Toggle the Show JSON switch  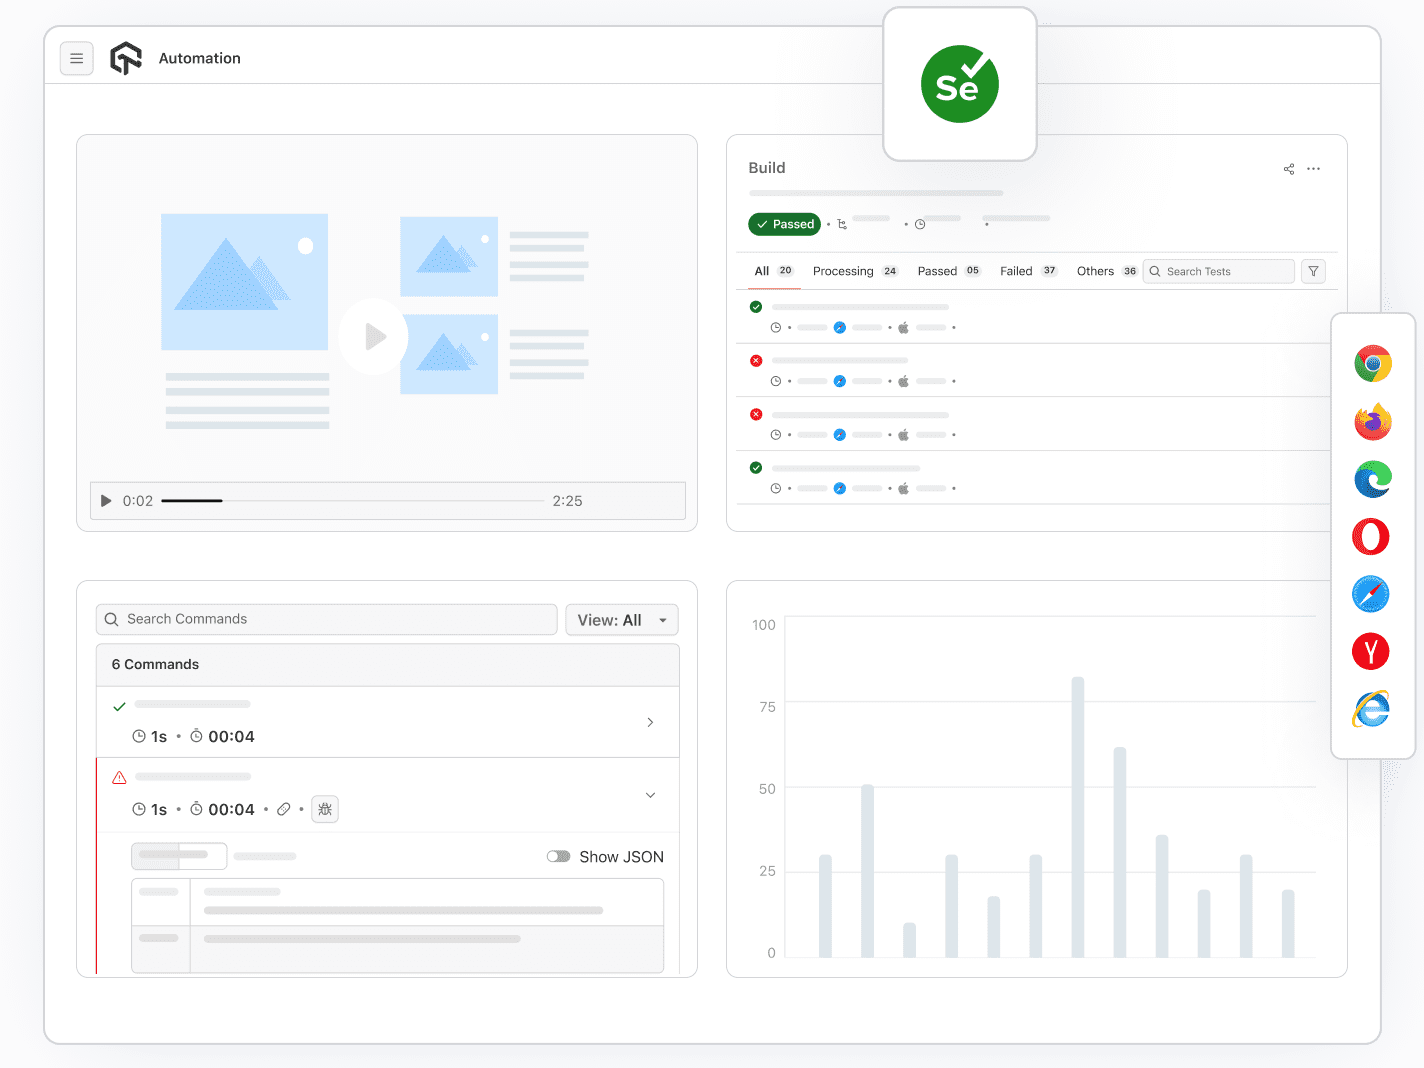558,856
